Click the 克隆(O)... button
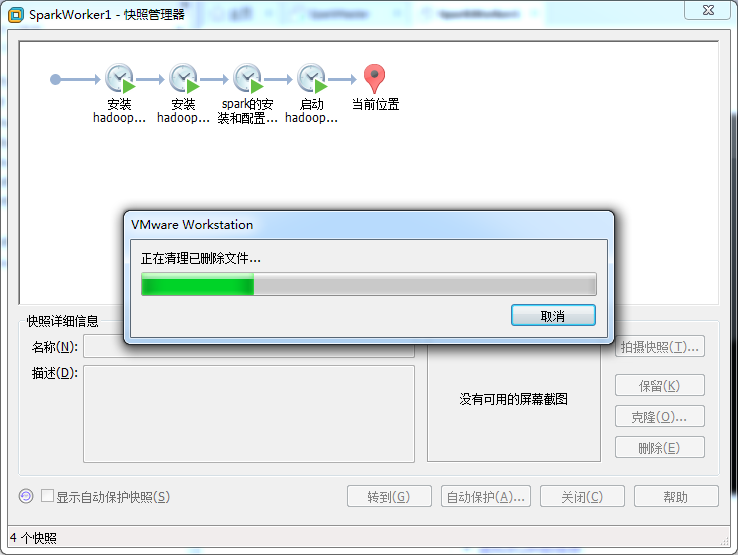This screenshot has width=738, height=555. point(659,417)
